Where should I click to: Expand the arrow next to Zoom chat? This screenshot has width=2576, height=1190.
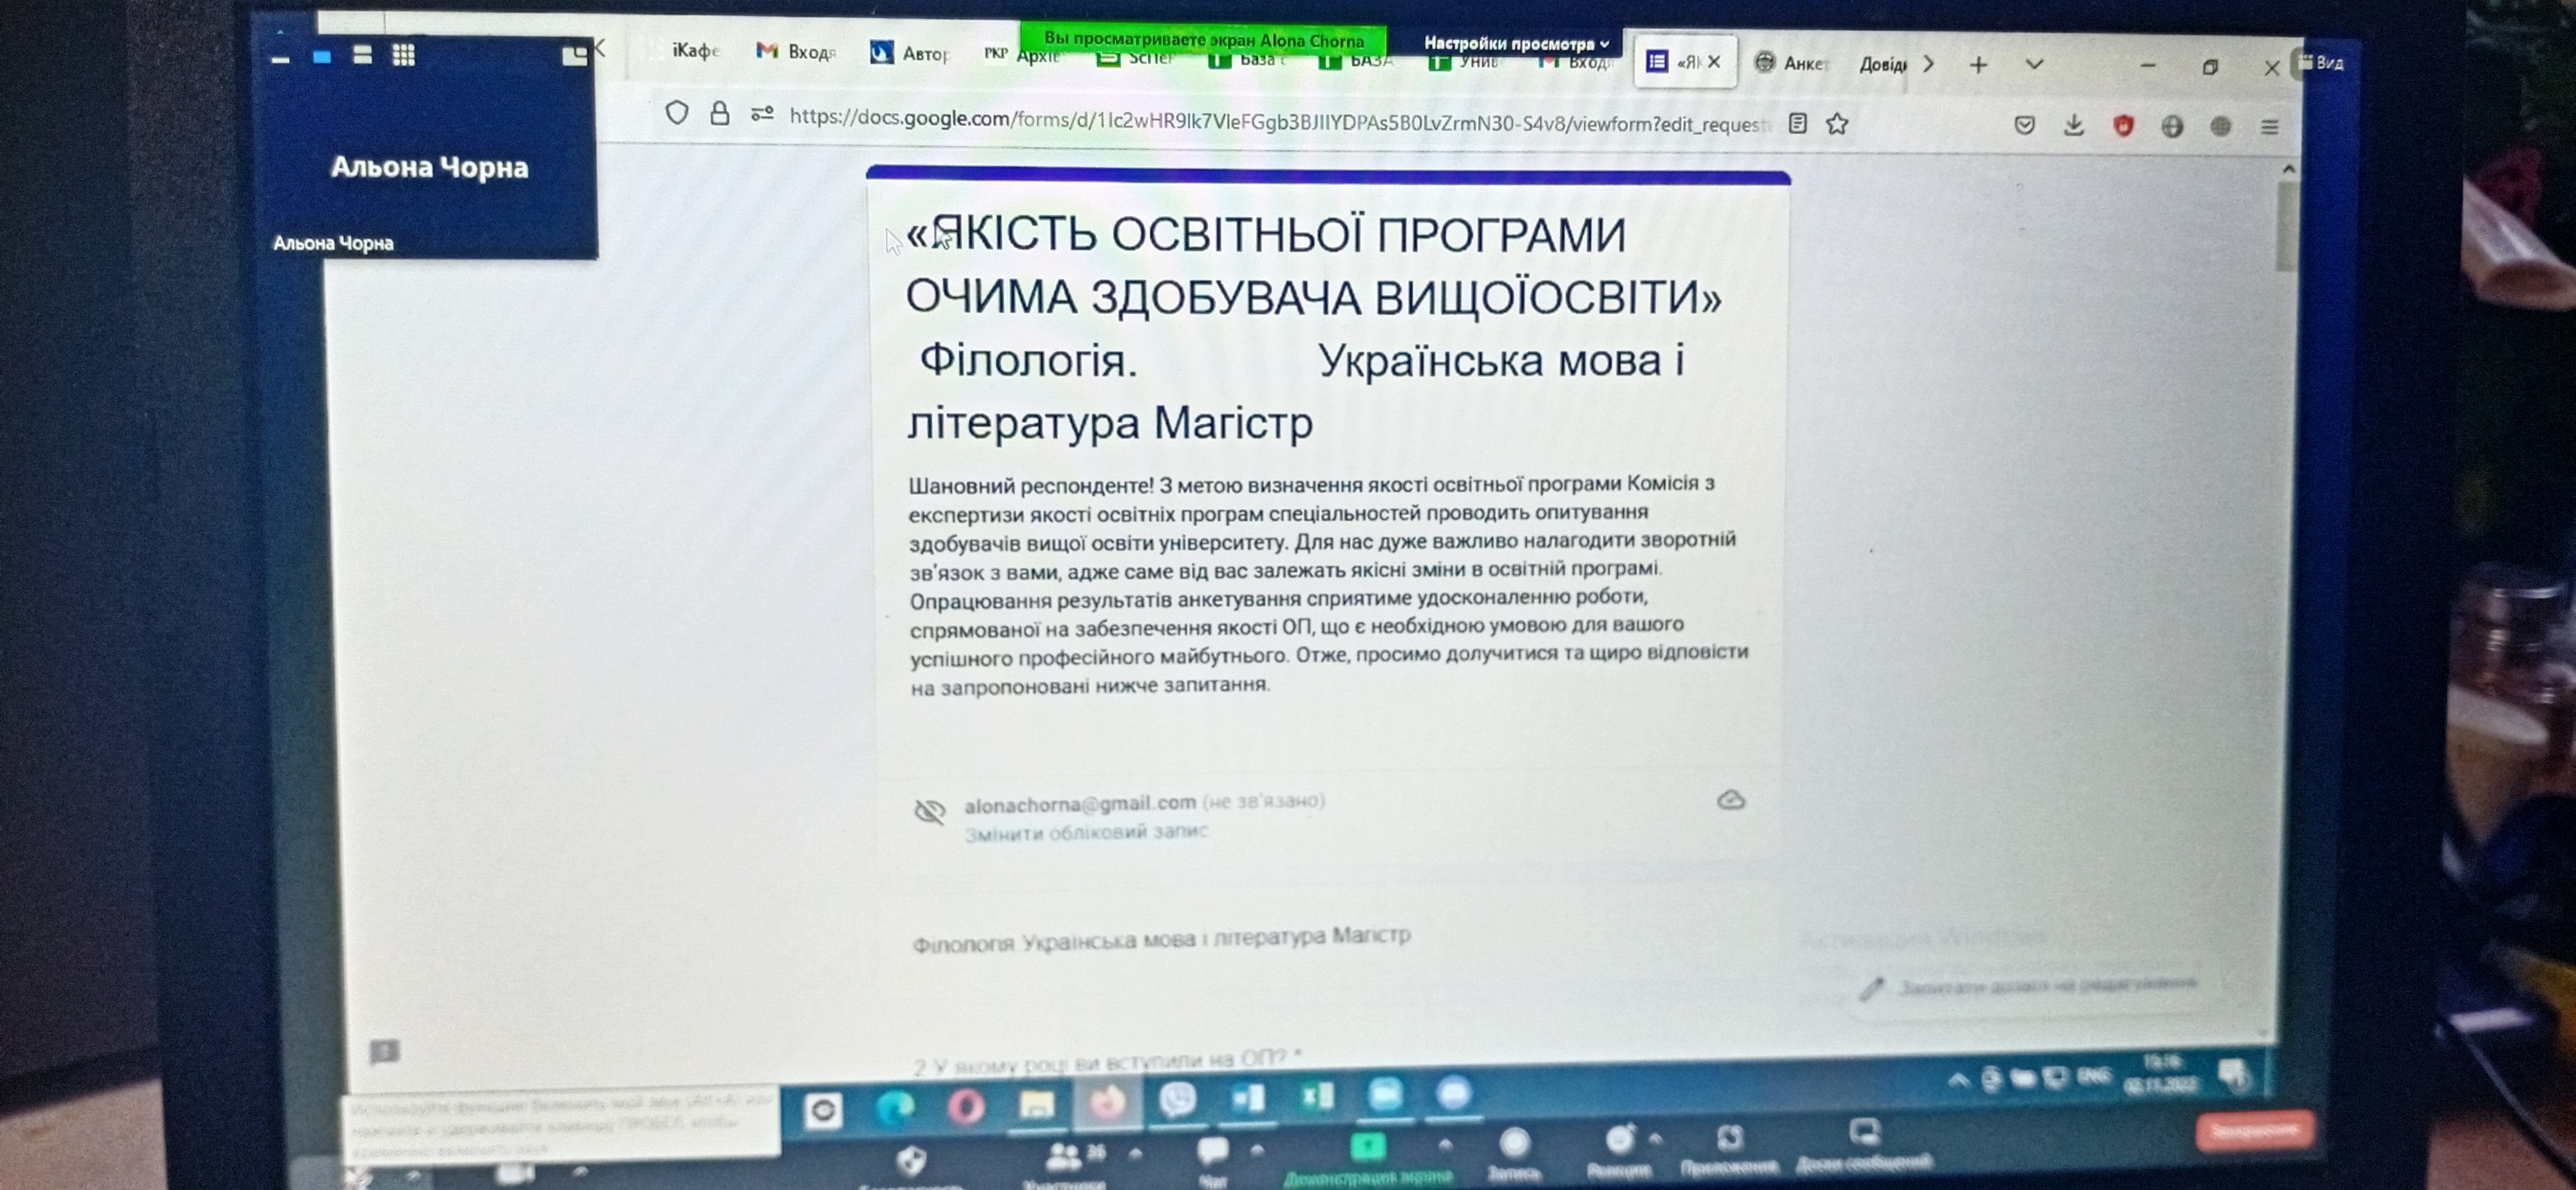(1257, 1150)
